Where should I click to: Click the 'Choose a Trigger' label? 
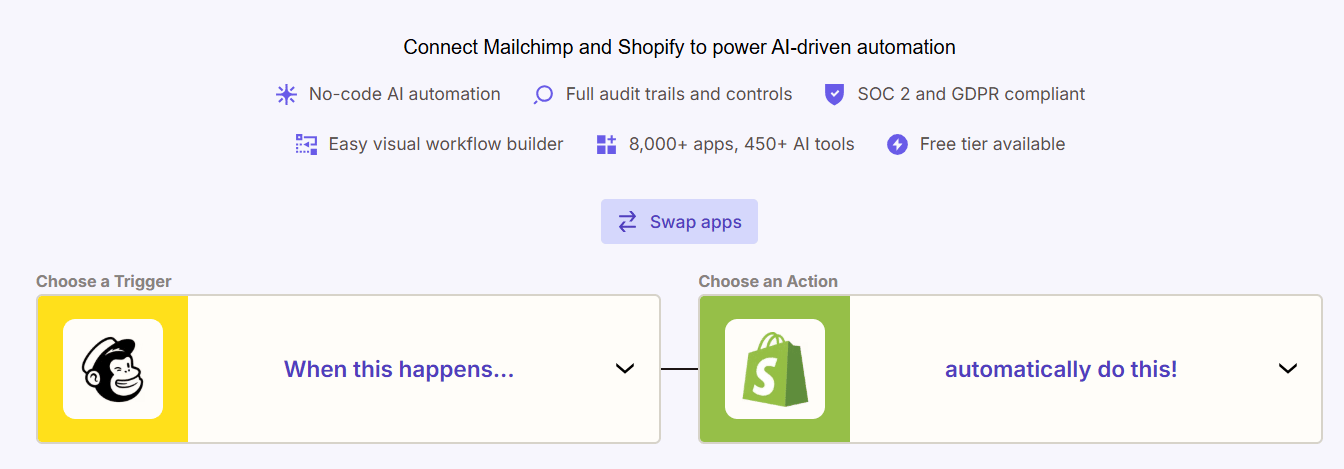coord(104,281)
